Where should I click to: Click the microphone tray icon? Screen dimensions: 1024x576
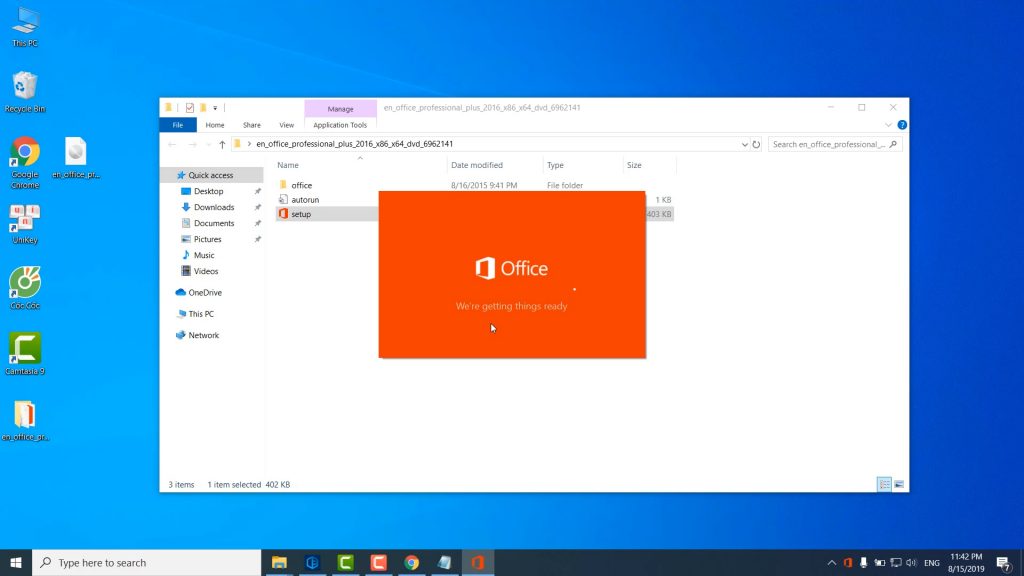pos(863,562)
